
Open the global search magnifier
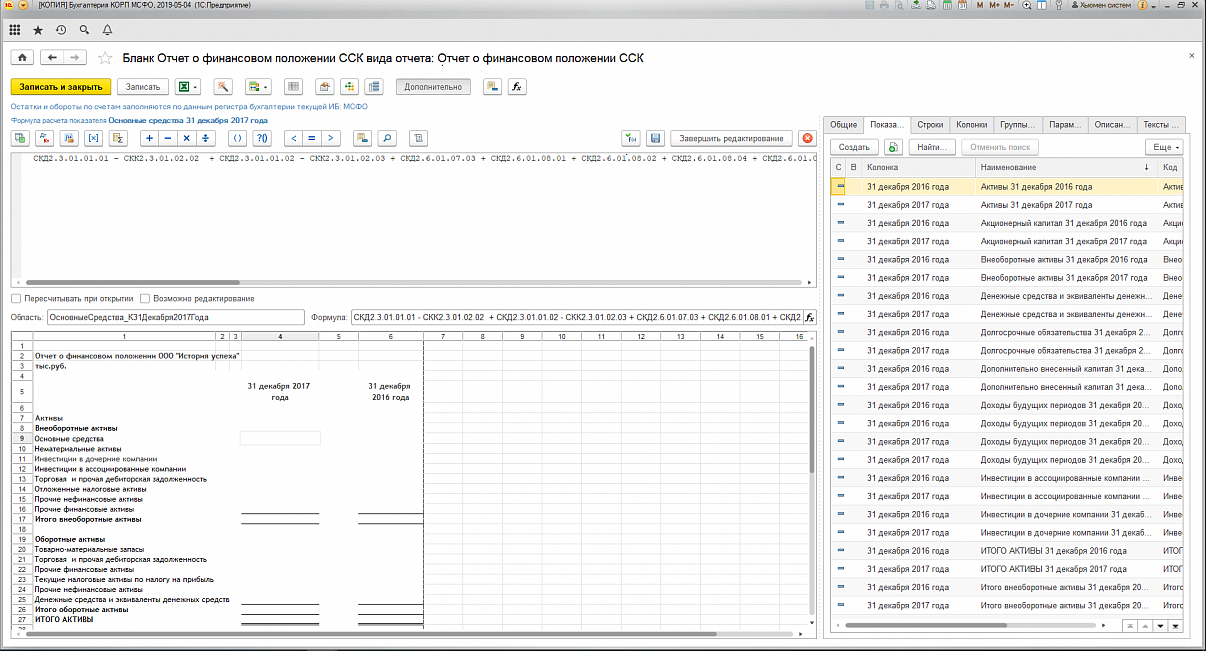coord(83,31)
